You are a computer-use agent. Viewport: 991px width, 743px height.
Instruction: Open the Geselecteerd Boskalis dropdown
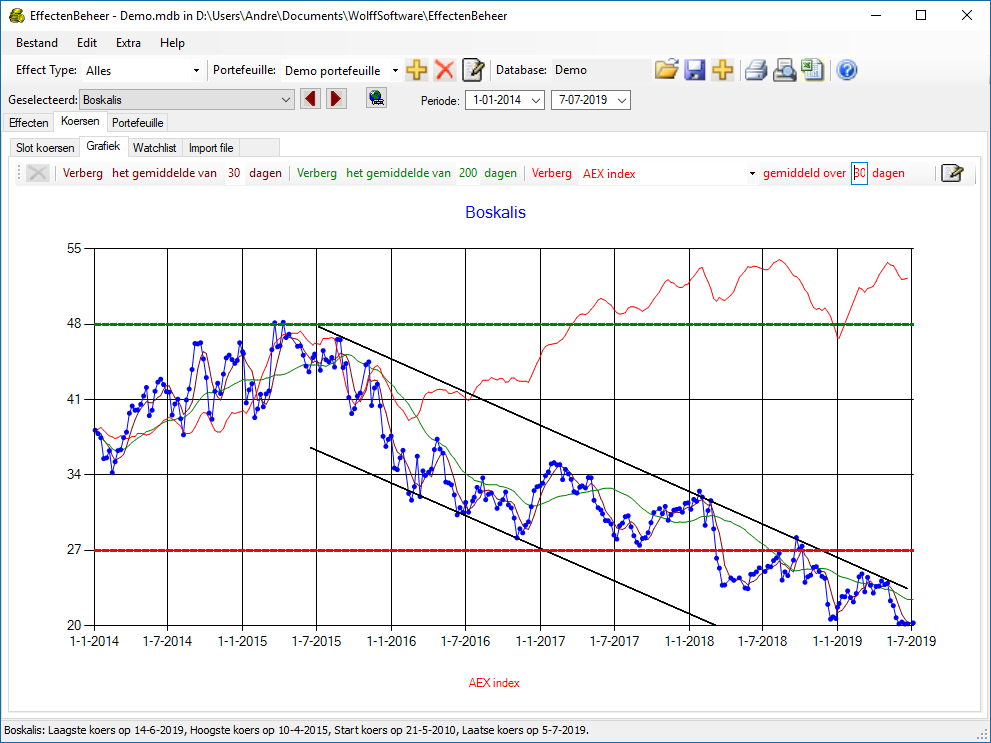pos(286,100)
